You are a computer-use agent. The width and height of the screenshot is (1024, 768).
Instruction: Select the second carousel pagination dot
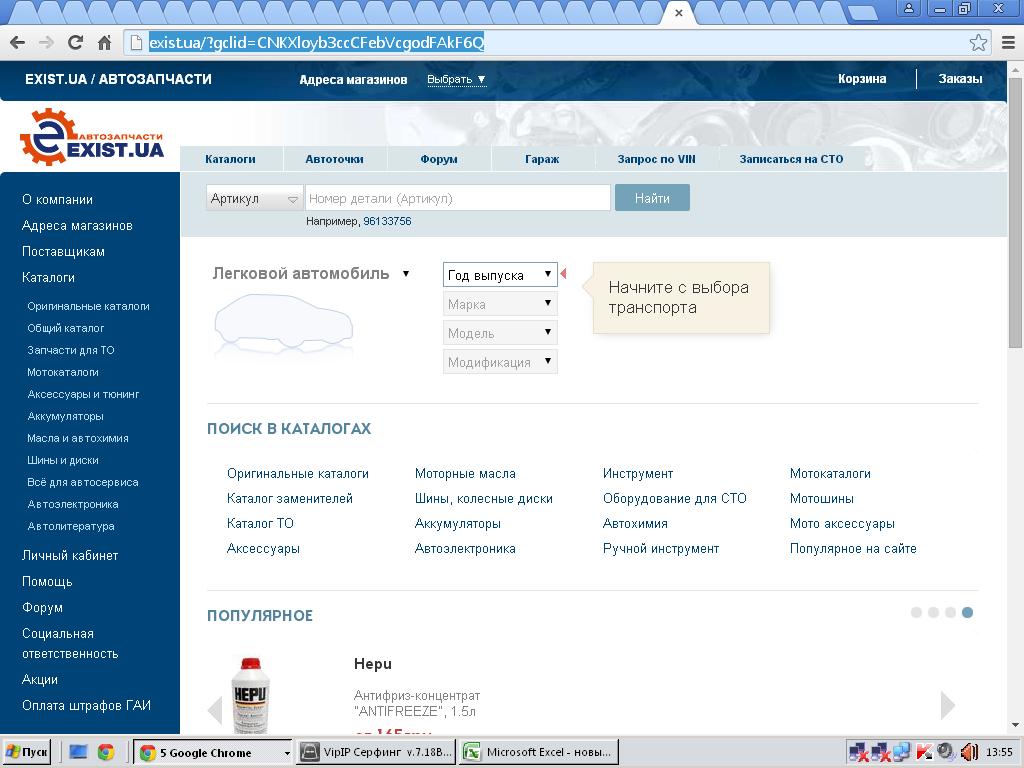(933, 613)
